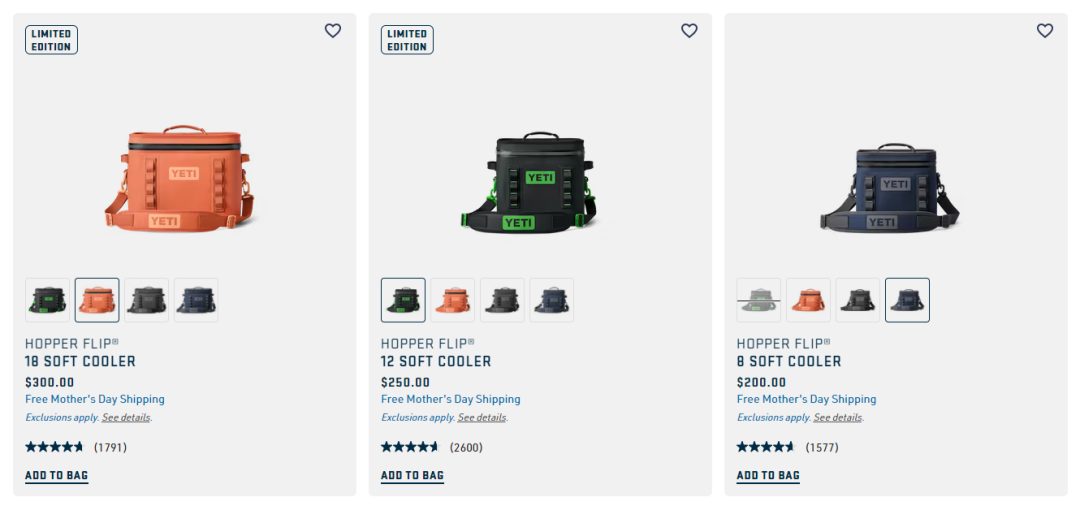The width and height of the screenshot is (1080, 506).
Task: Choose the charcoal swatch on Hopper Flip 18
Action: (x=147, y=300)
